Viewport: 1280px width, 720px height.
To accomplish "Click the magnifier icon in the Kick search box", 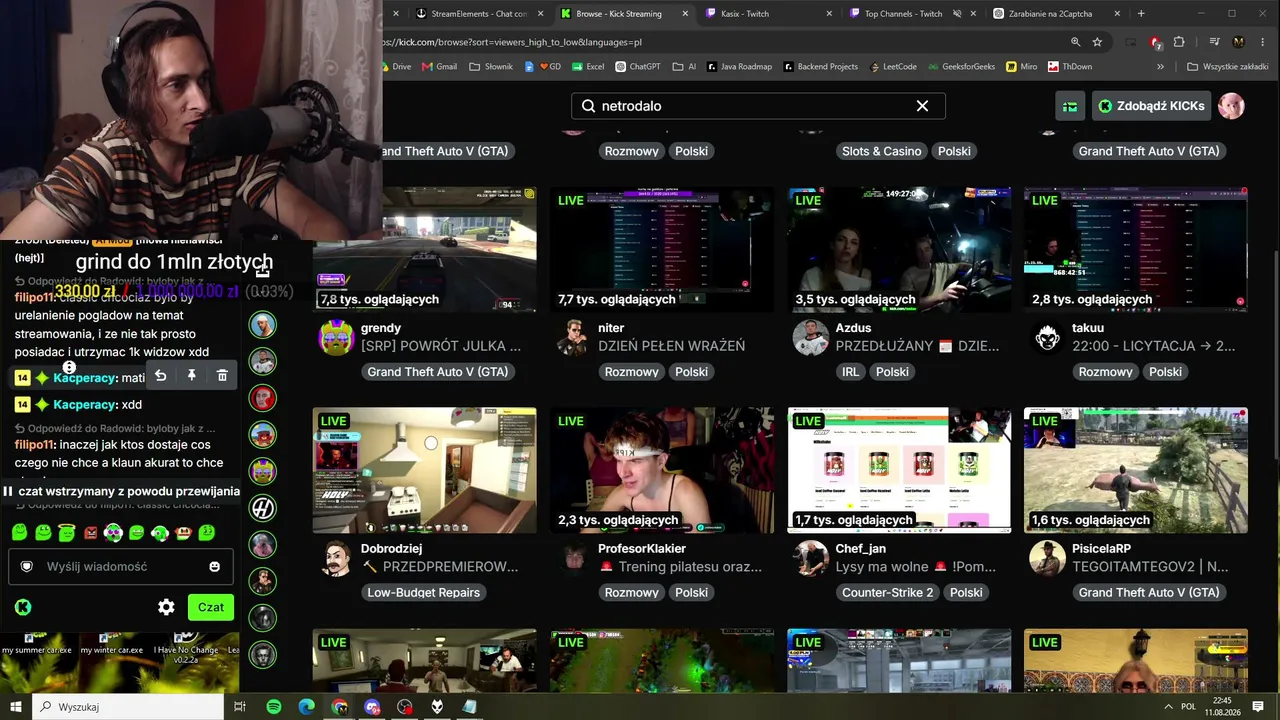I will tap(588, 106).
